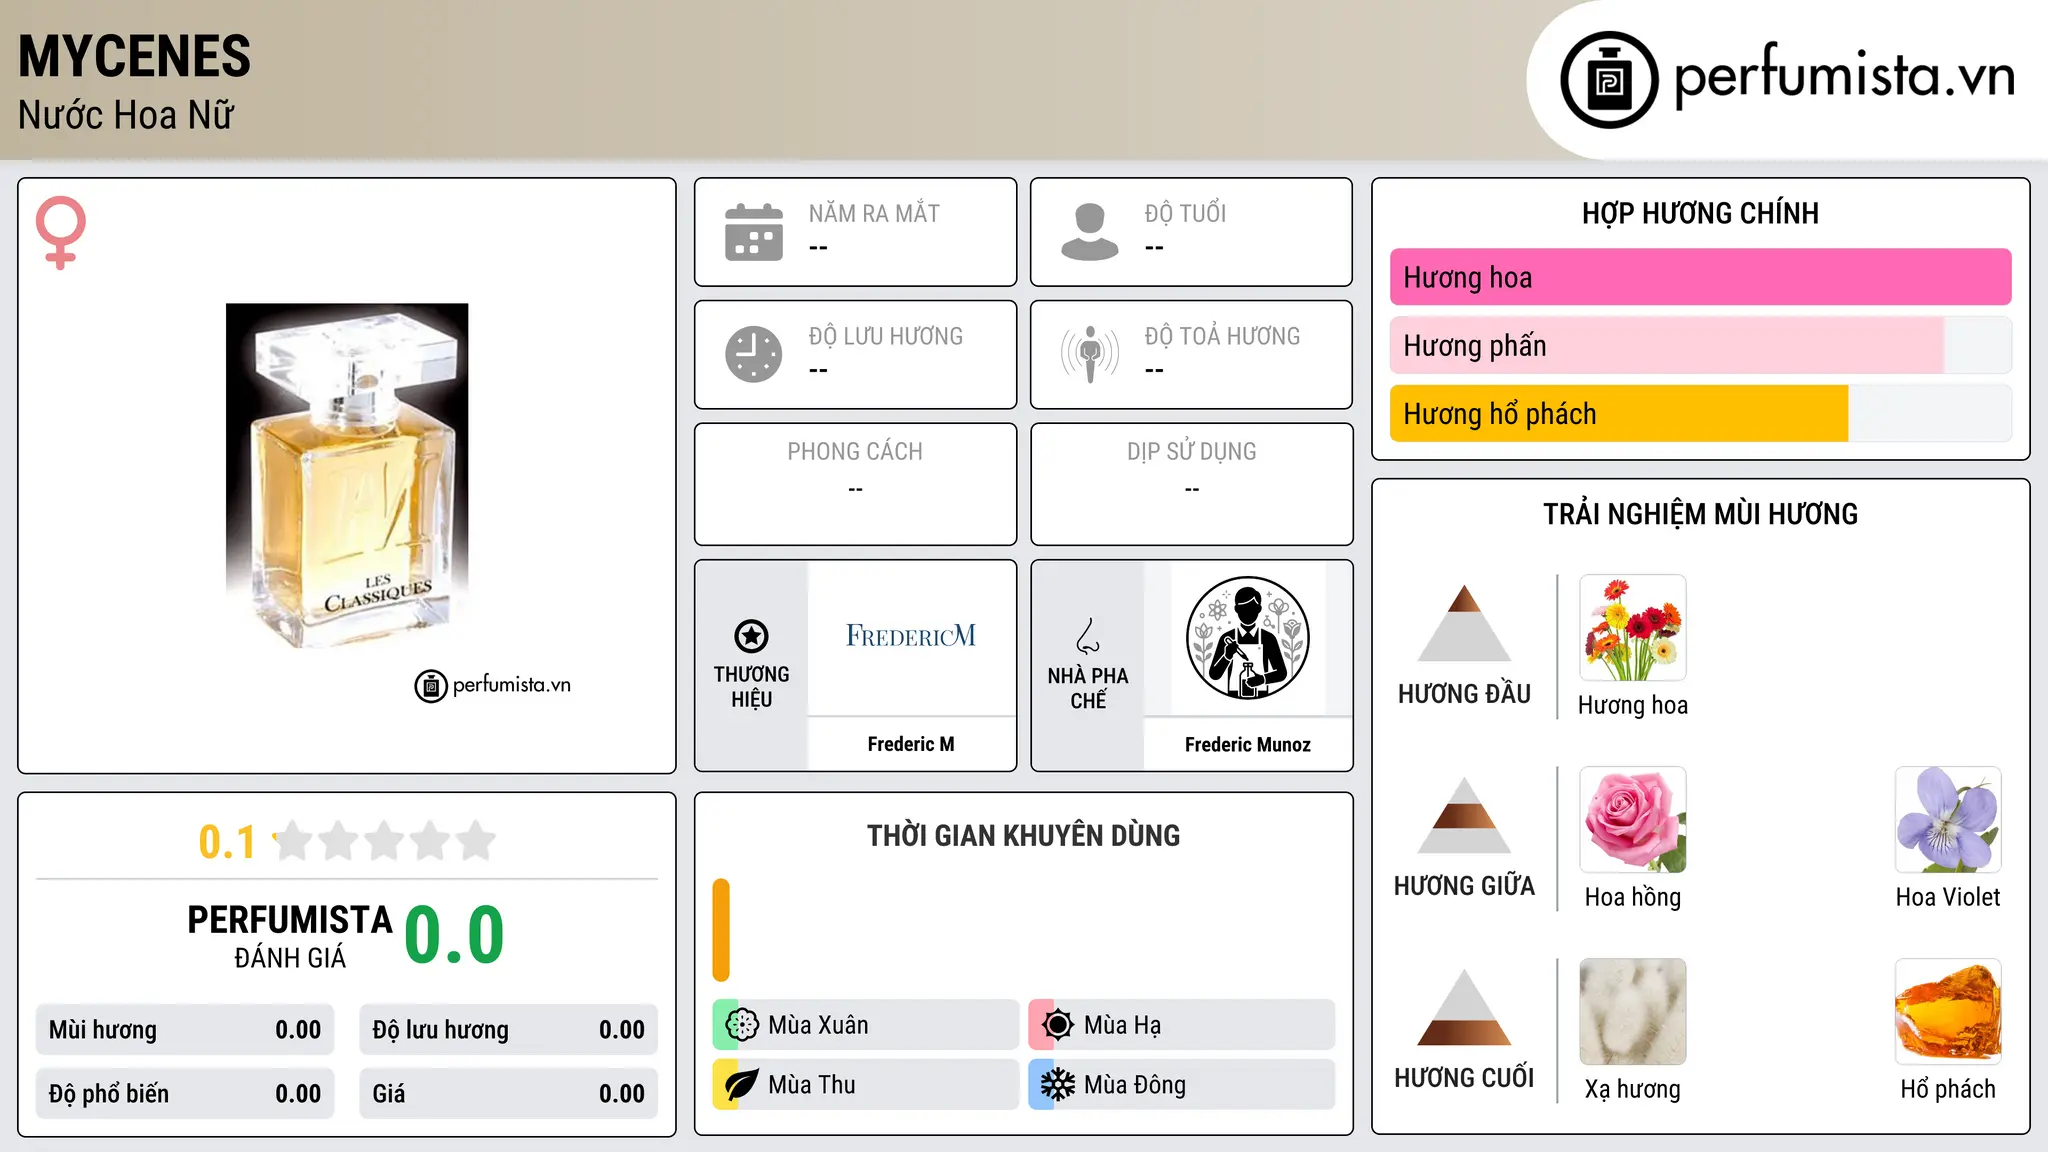Select the Mùa Thu season button
2048x1152 pixels.
tap(865, 1085)
